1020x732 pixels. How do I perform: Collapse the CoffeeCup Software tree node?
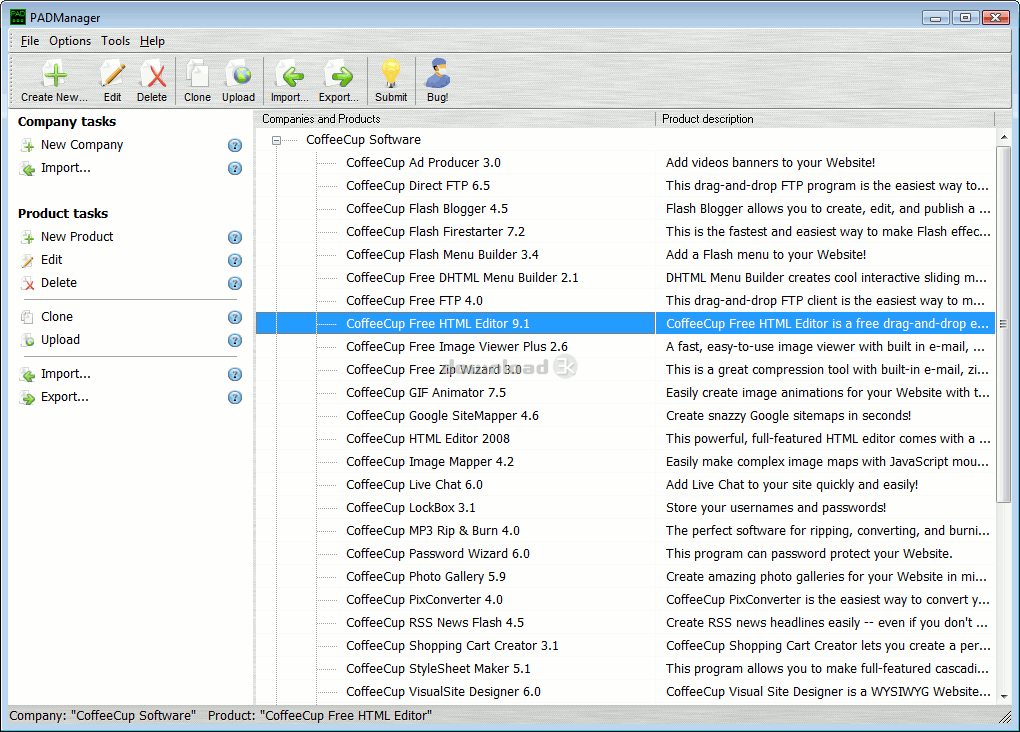point(276,140)
